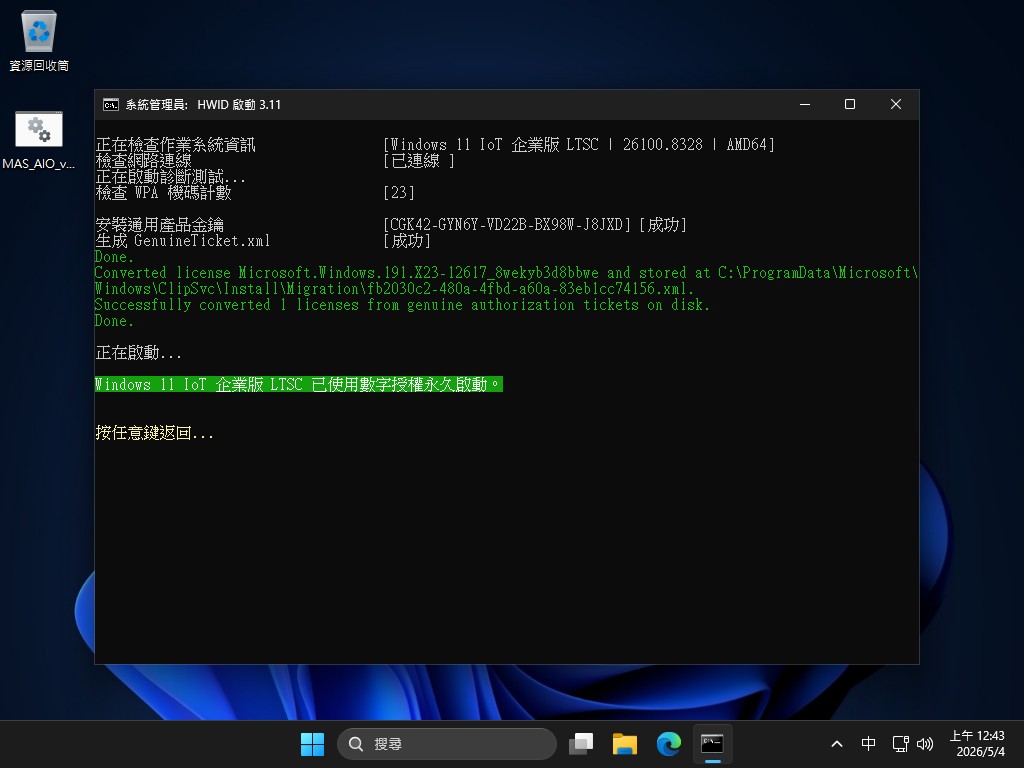
Task: Open the Recycle Bin desktop icon
Action: point(39,40)
